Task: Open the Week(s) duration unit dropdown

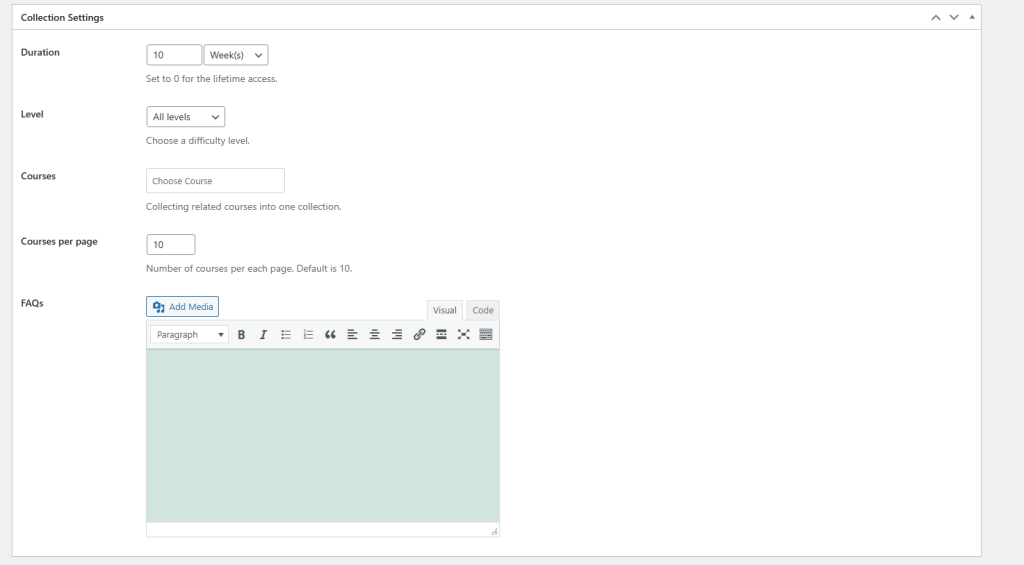Action: point(236,55)
